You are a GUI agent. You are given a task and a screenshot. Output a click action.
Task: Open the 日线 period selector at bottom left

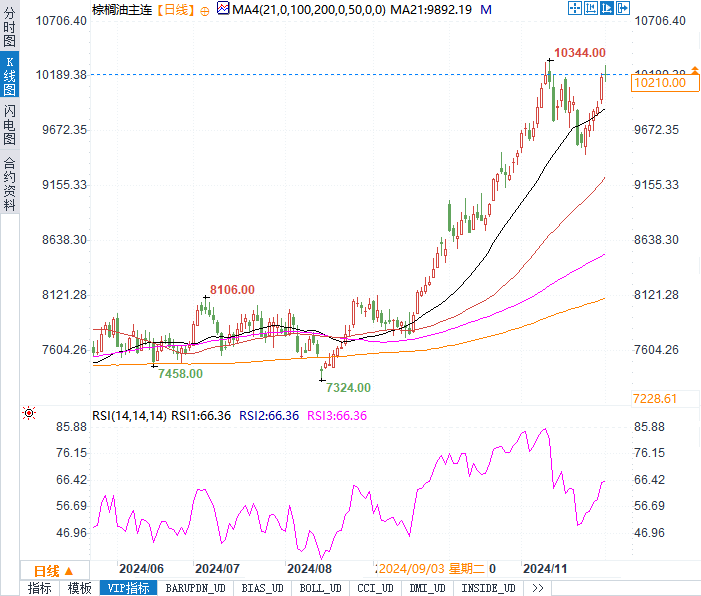(53, 570)
